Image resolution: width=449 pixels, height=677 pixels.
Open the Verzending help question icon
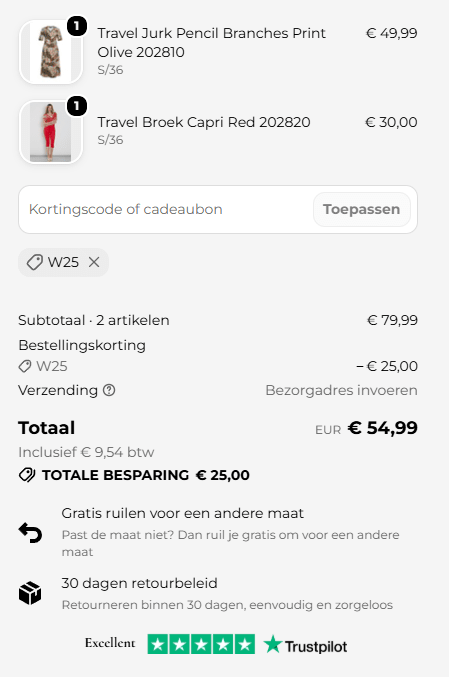[109, 390]
